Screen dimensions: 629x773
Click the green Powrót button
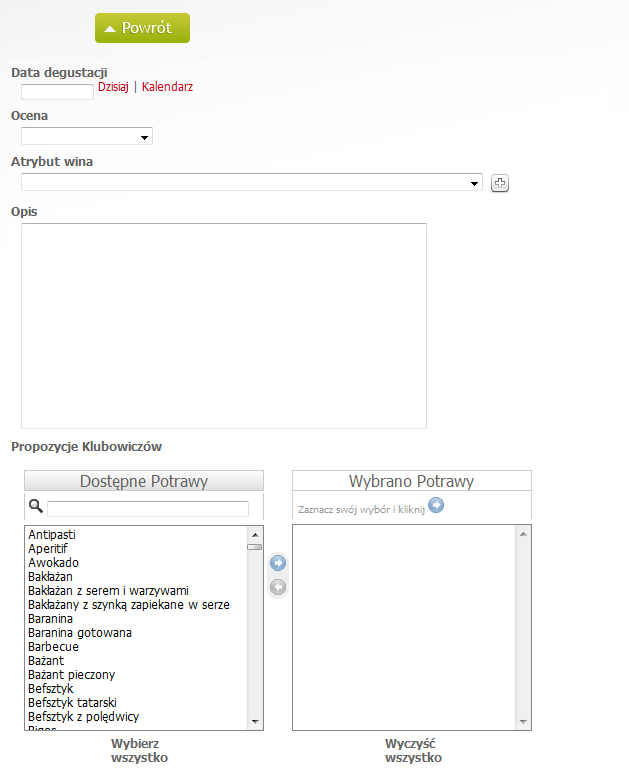pyautogui.click(x=142, y=28)
